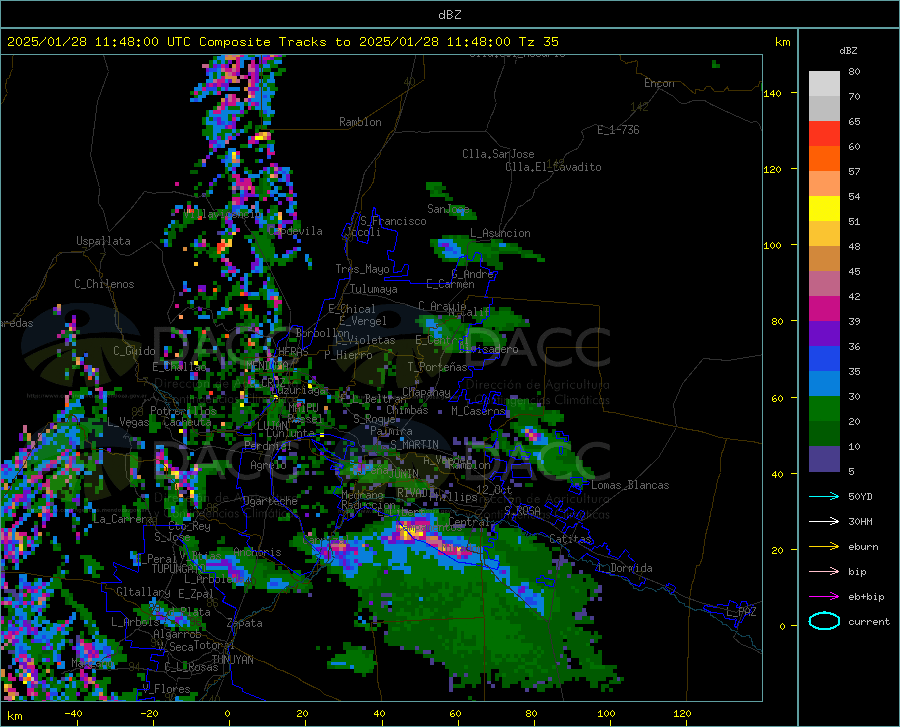900x727 pixels.
Task: Click the L_Asuncion place label
Action: click(500, 233)
